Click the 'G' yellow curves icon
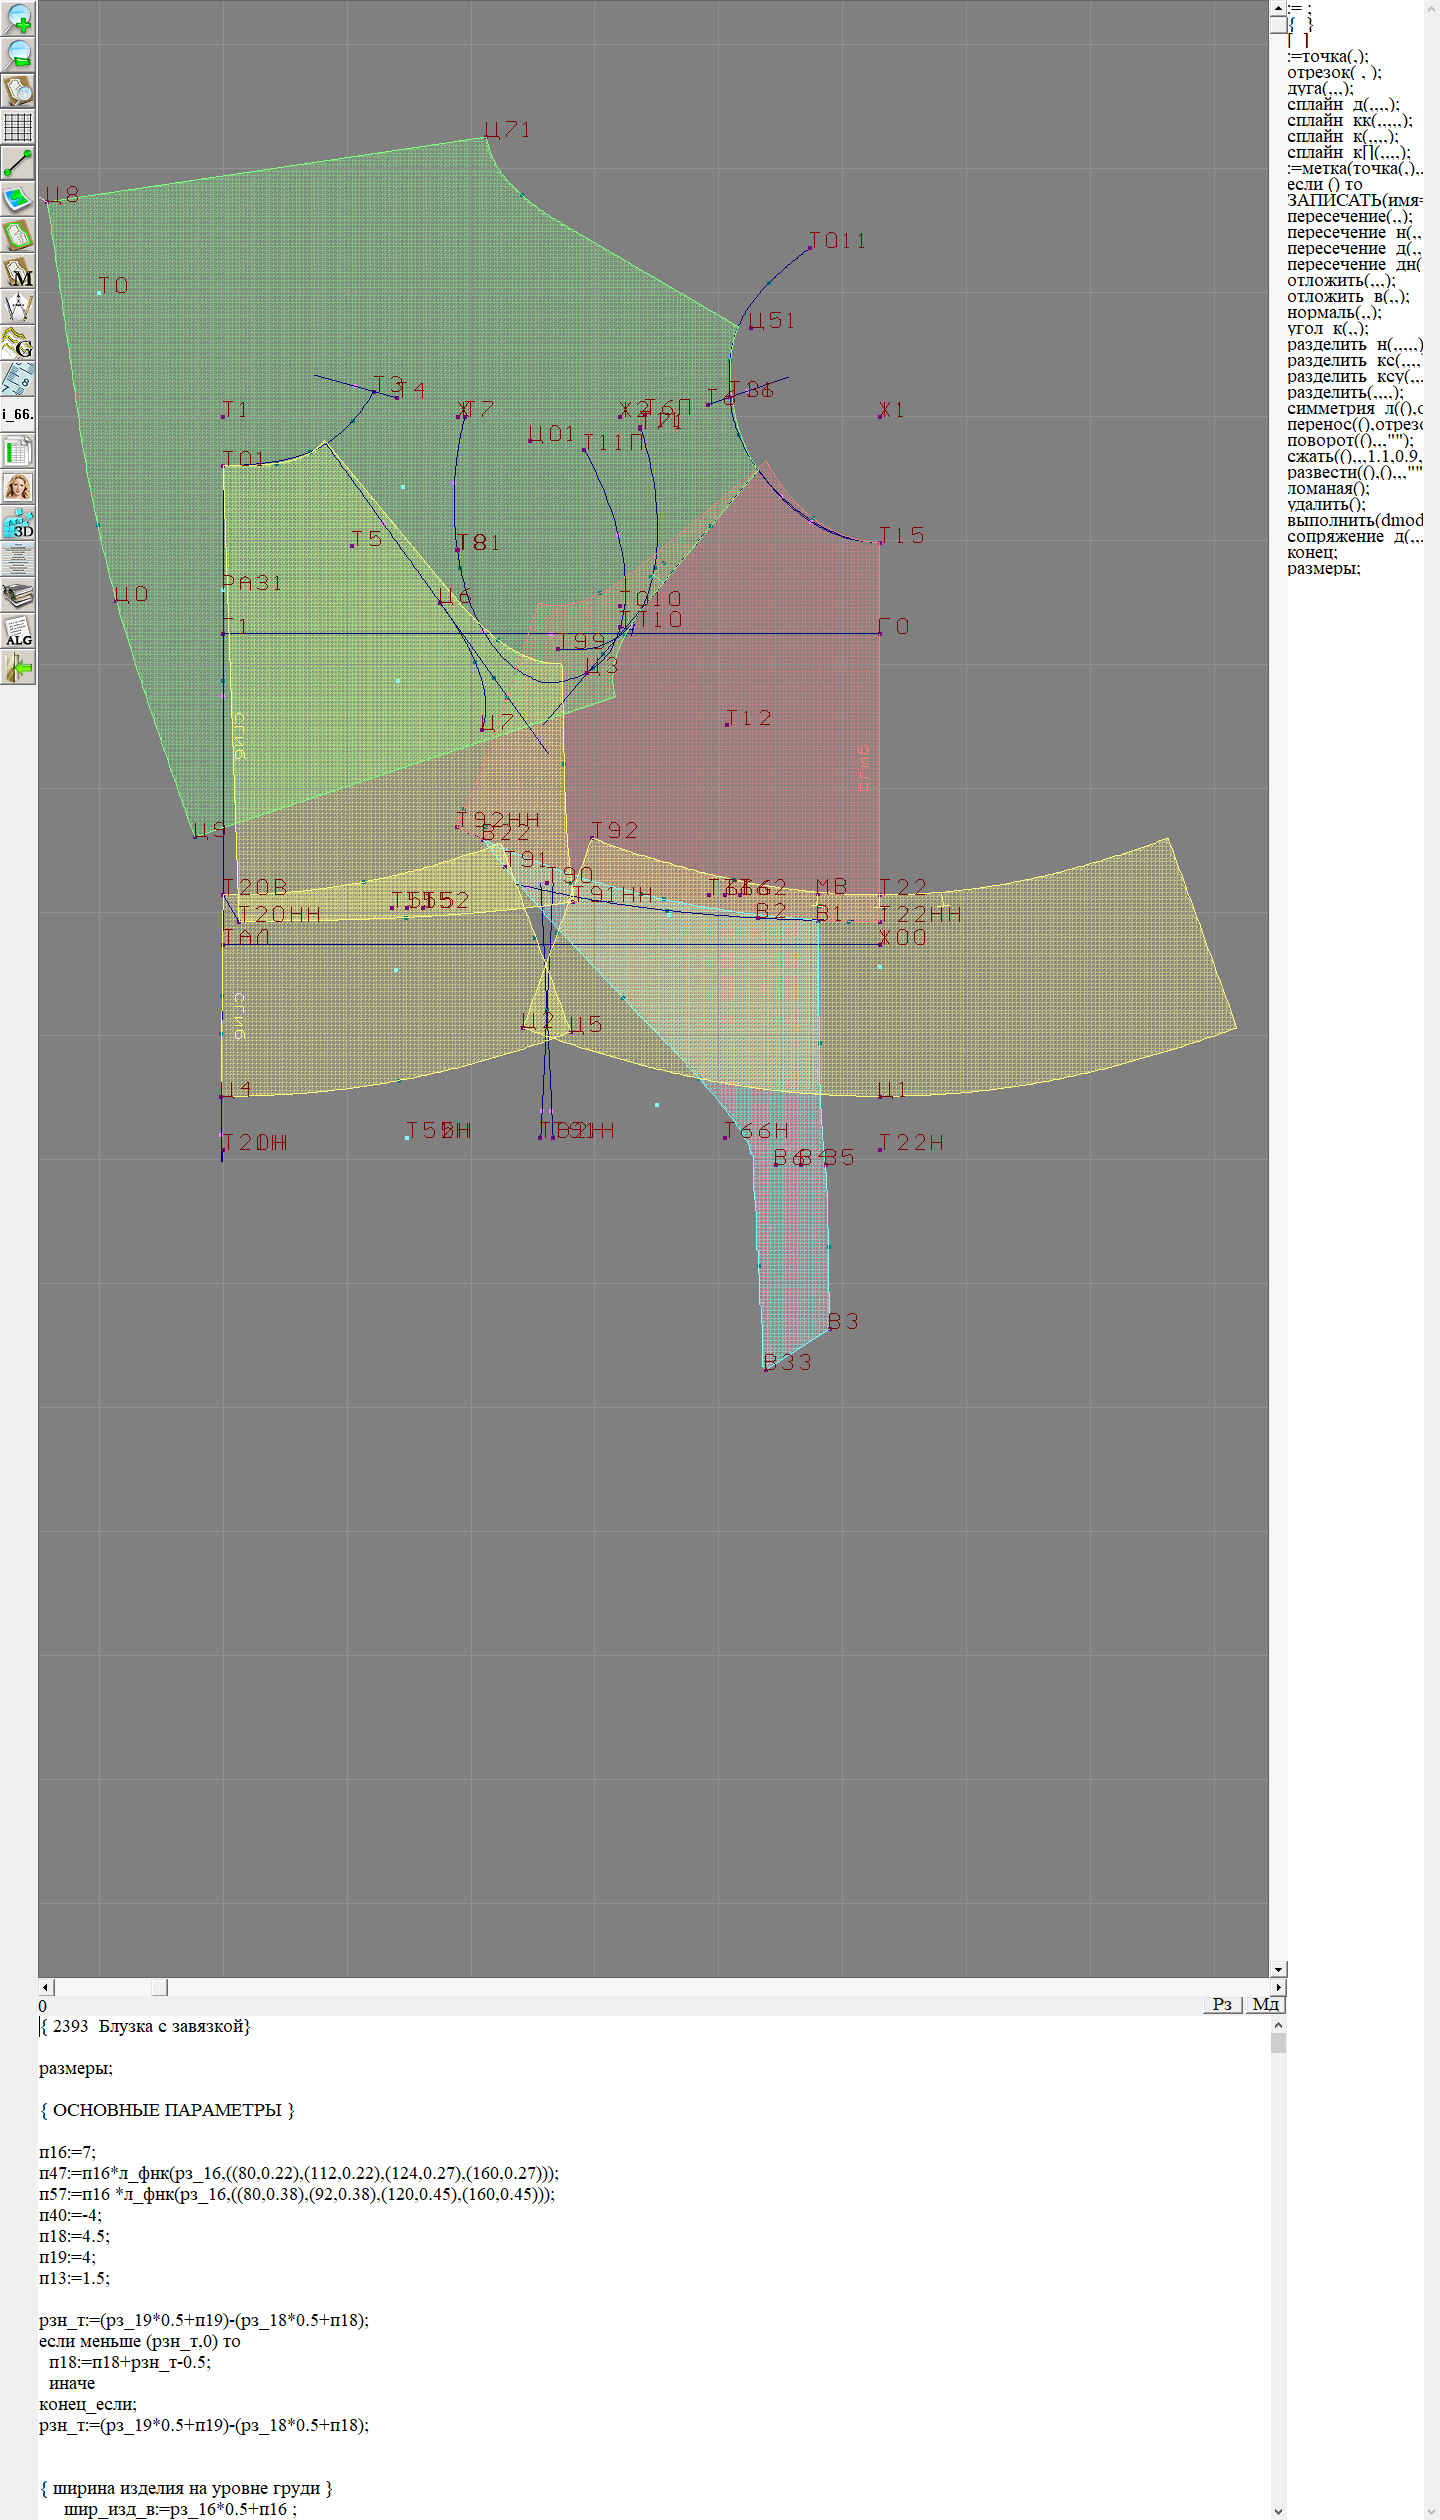This screenshot has width=1440, height=2520. [18, 343]
